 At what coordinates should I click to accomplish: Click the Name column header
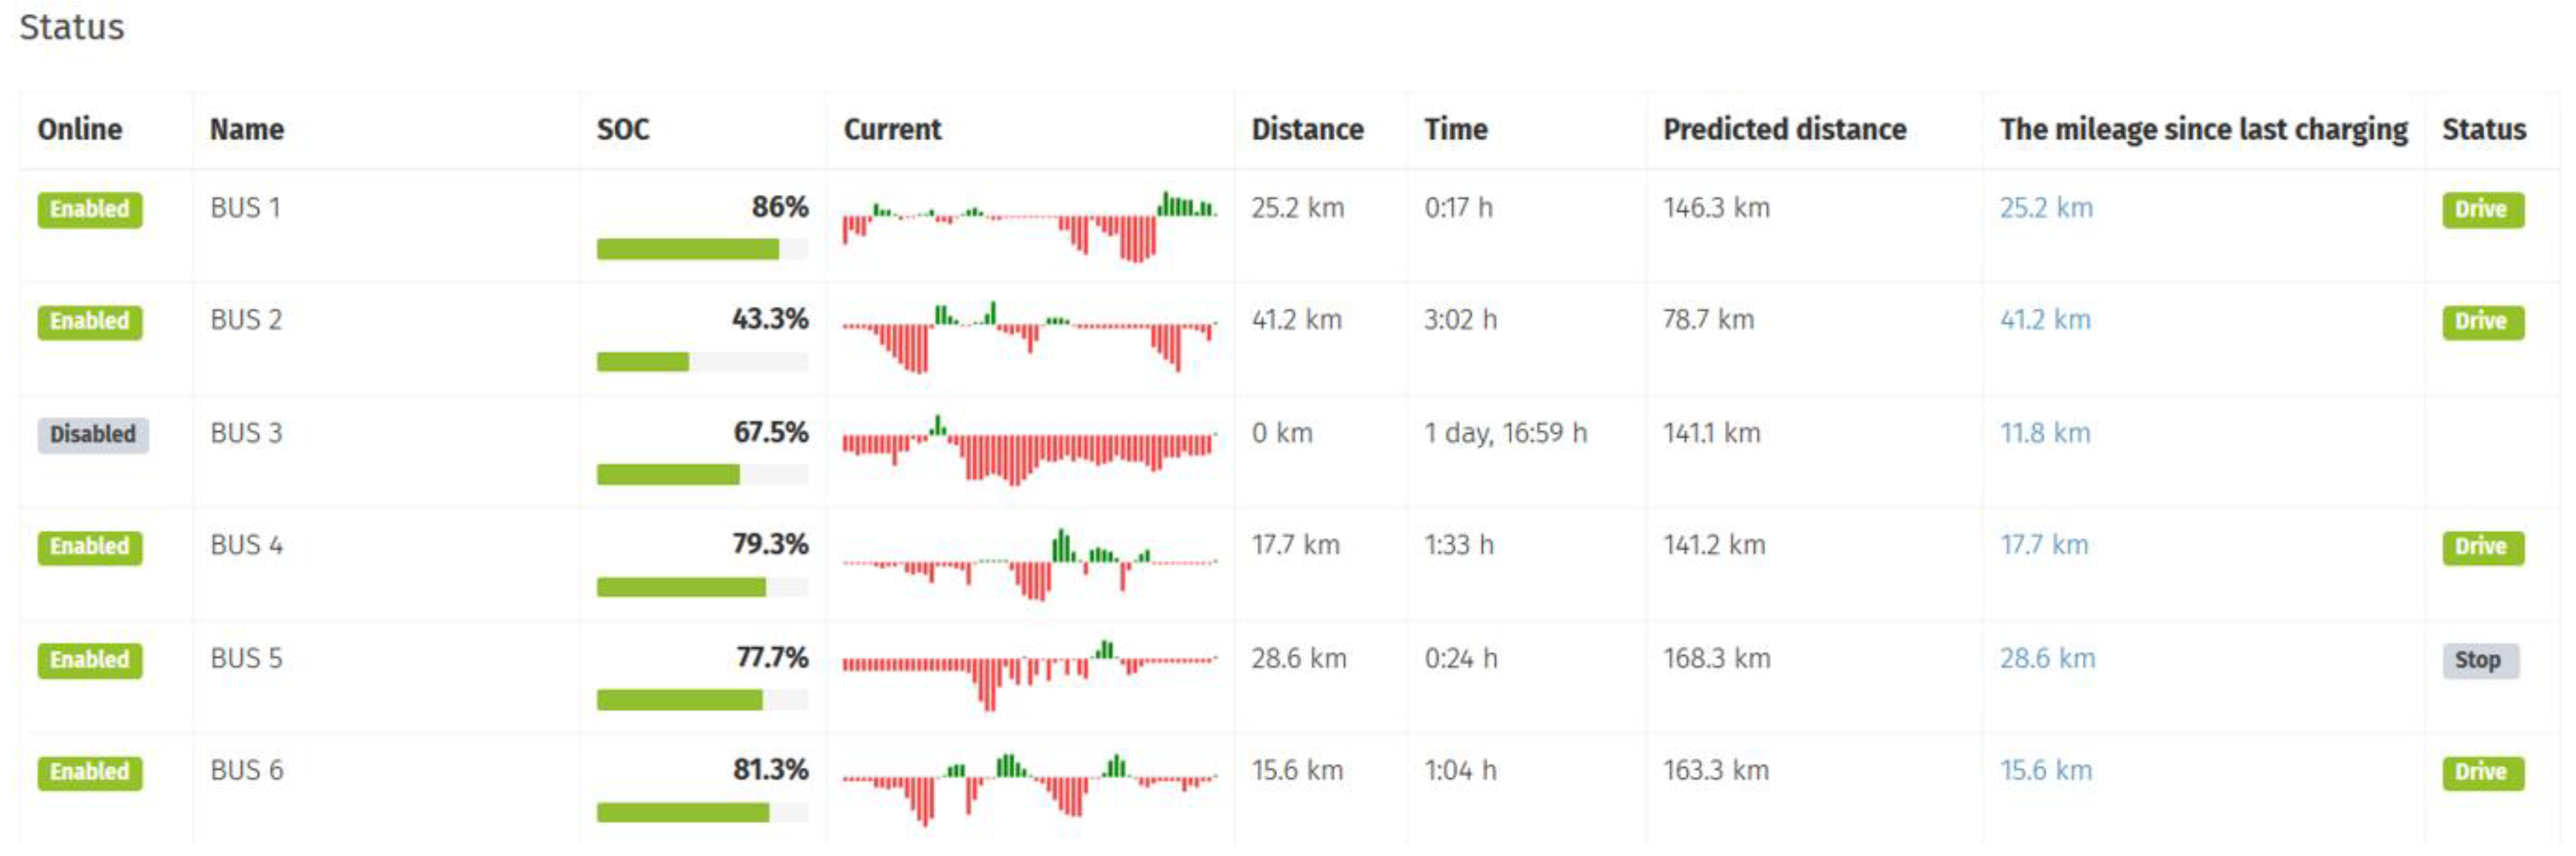(x=247, y=130)
